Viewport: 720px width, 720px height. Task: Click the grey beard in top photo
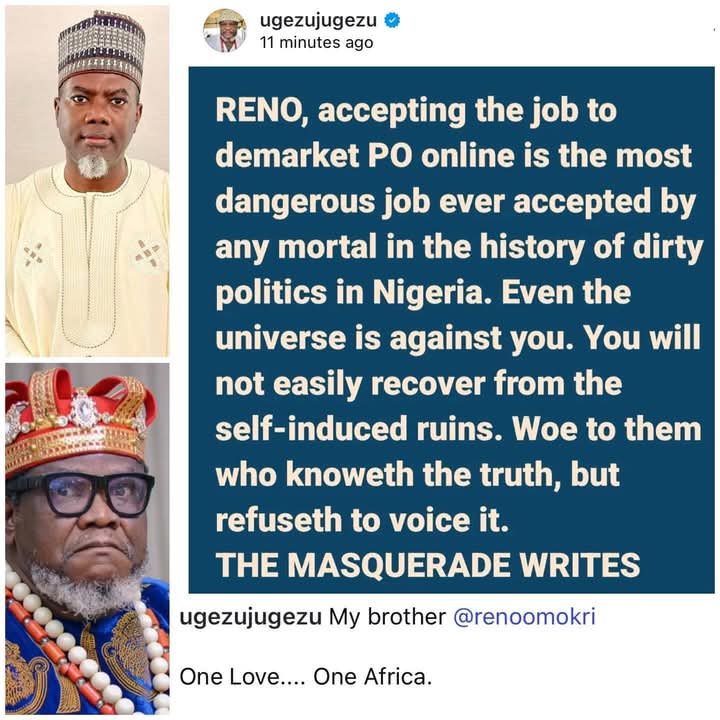coord(93,165)
